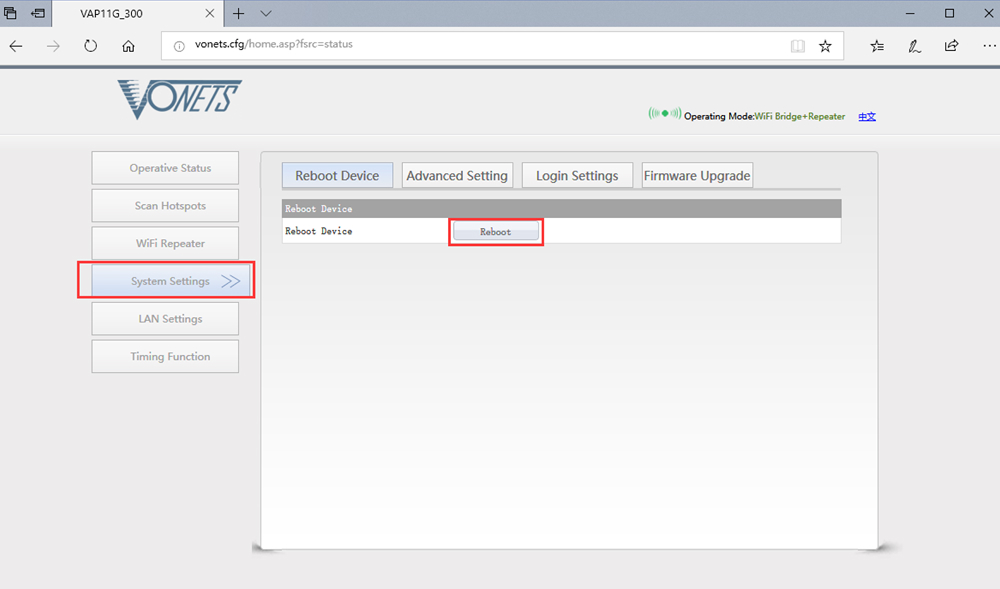
Task: Refresh the current page
Action: point(90,45)
